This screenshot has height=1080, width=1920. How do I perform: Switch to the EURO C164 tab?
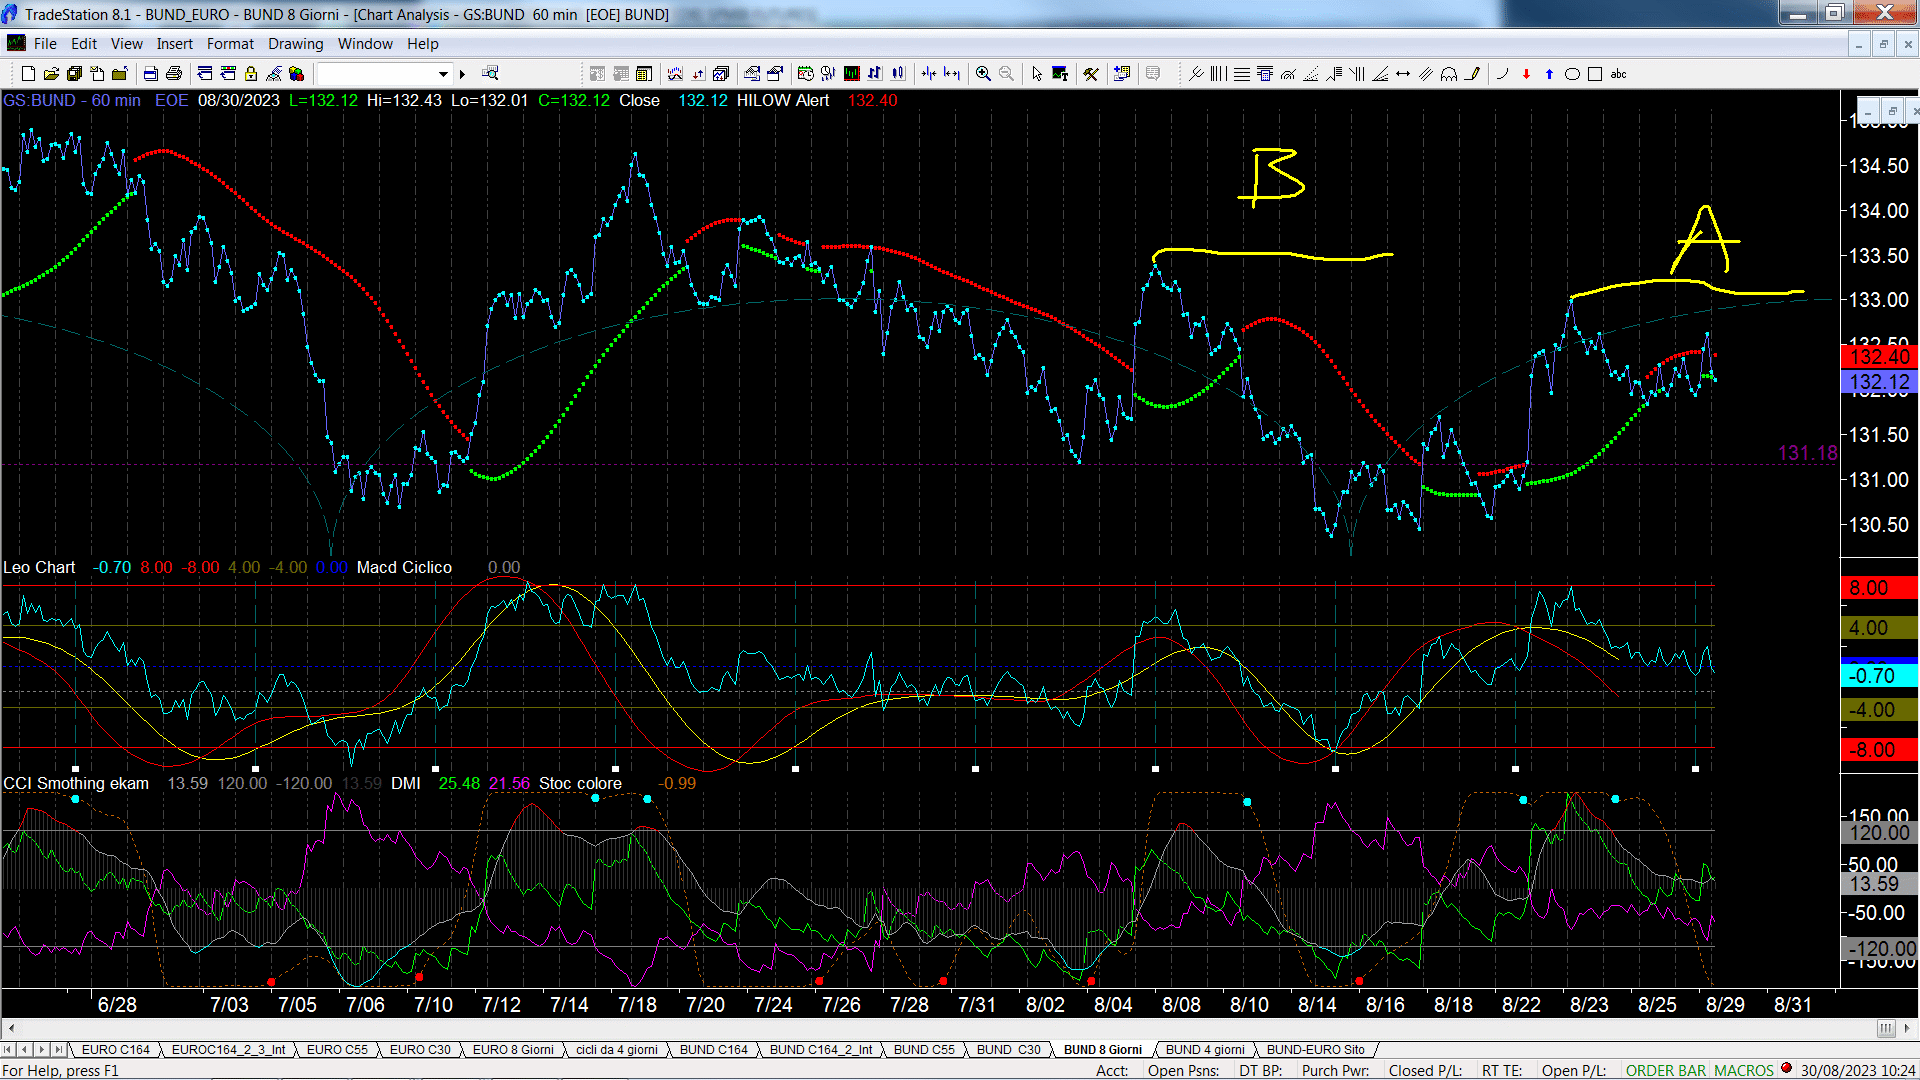(x=115, y=1049)
